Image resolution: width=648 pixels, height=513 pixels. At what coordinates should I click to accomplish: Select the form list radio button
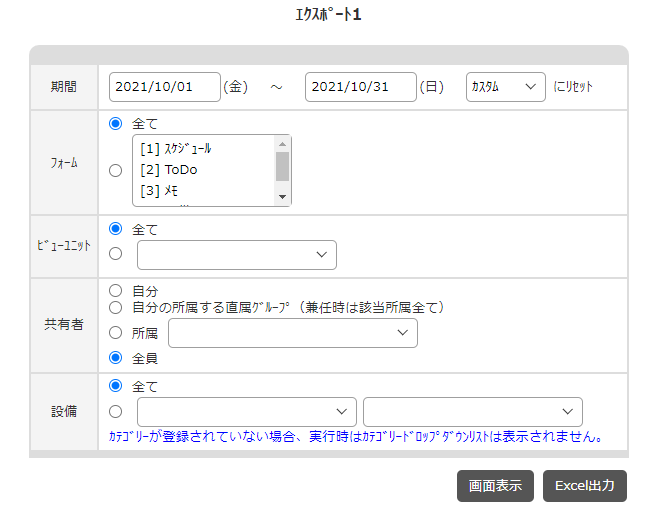(115, 170)
